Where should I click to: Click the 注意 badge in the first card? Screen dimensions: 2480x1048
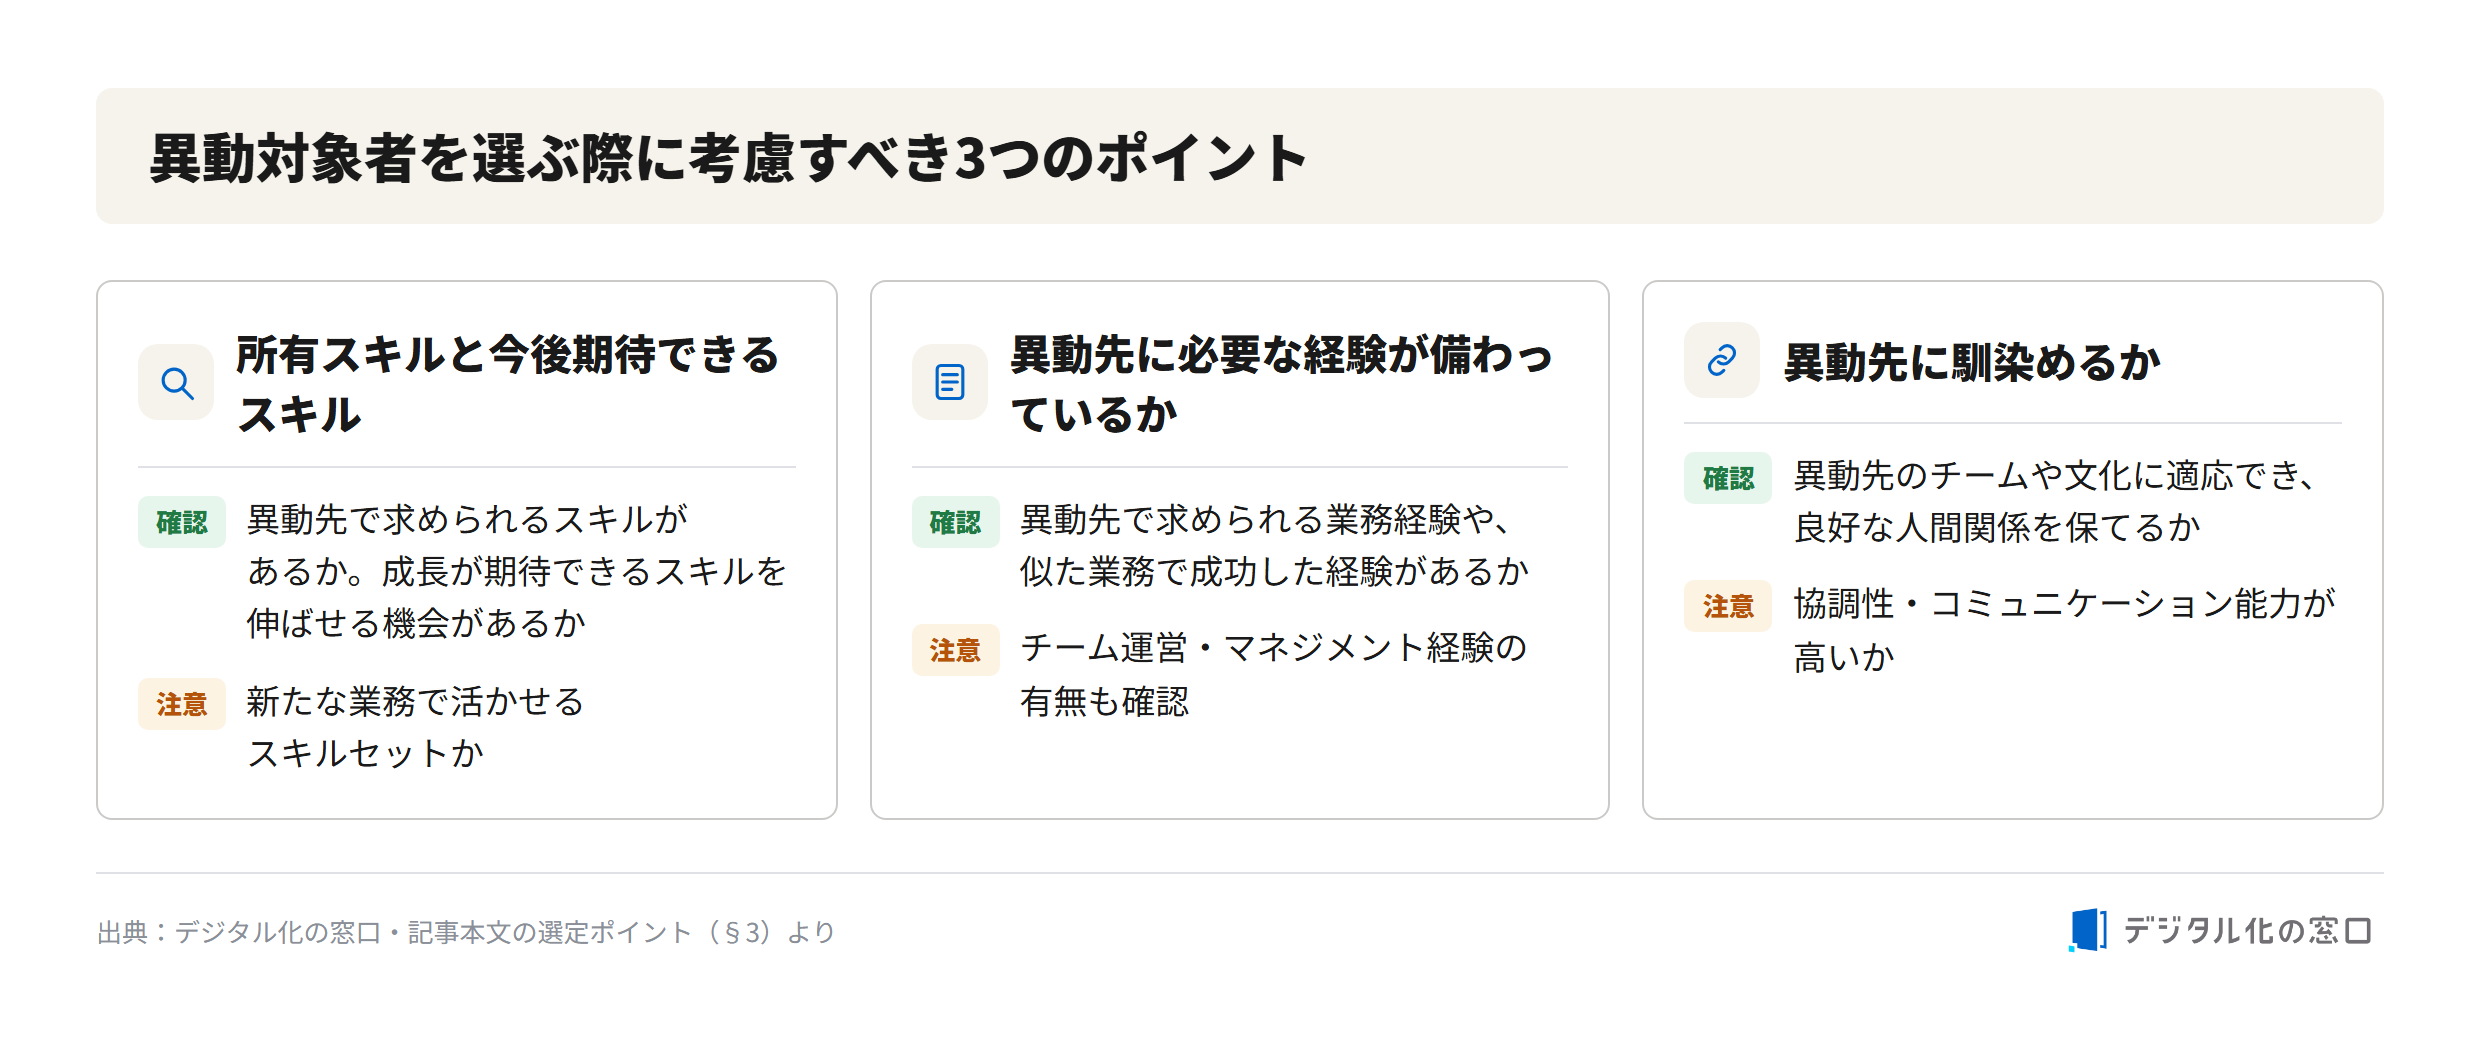click(x=182, y=704)
